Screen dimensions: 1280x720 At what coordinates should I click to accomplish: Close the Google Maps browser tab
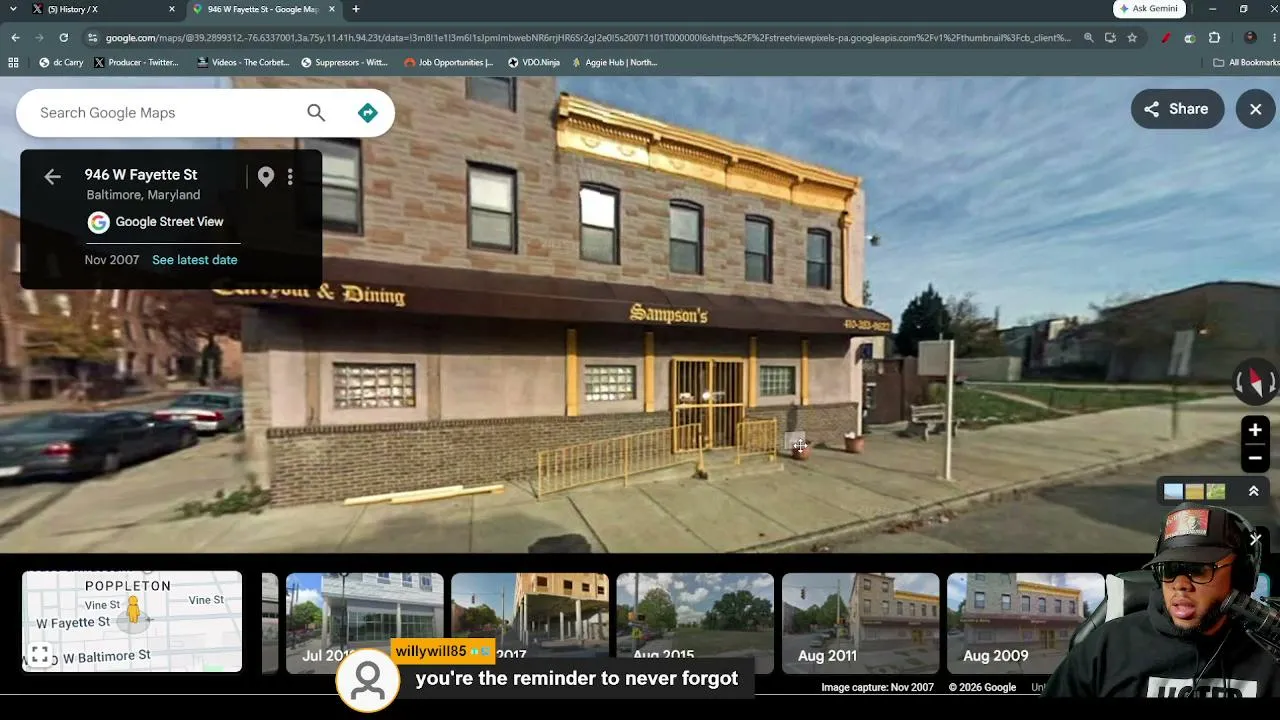[332, 9]
